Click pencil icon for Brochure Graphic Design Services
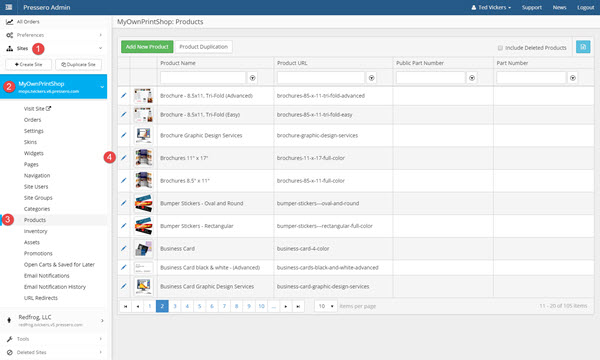 click(x=124, y=135)
